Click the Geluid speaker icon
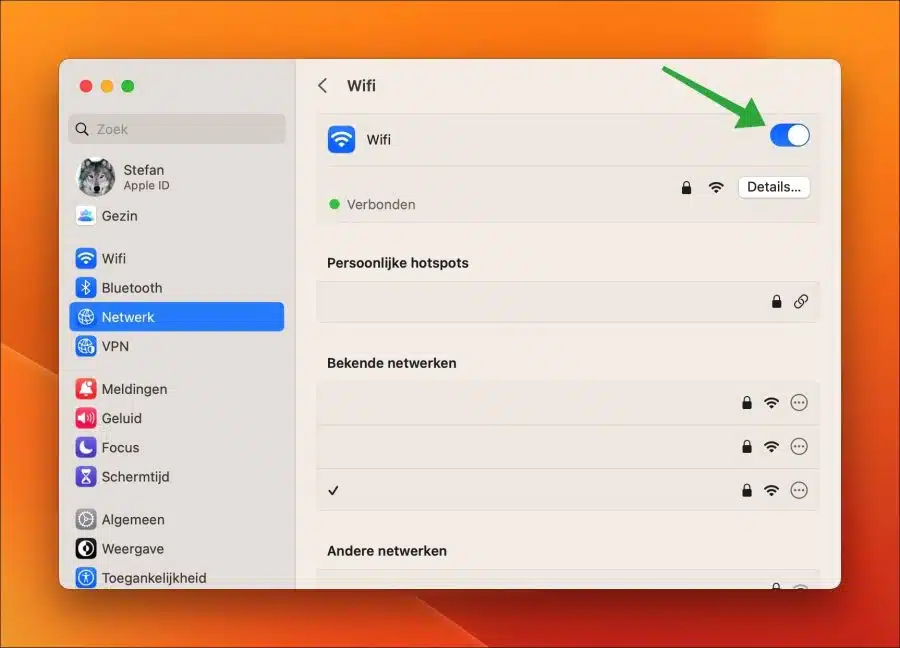Image resolution: width=900 pixels, height=648 pixels. pos(86,418)
